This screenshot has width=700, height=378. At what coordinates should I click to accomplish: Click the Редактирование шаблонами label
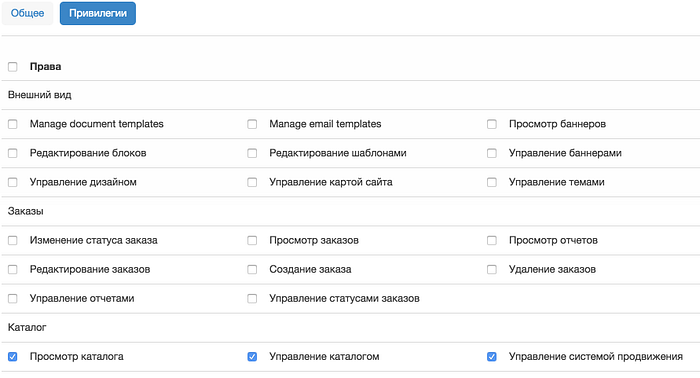click(x=338, y=153)
